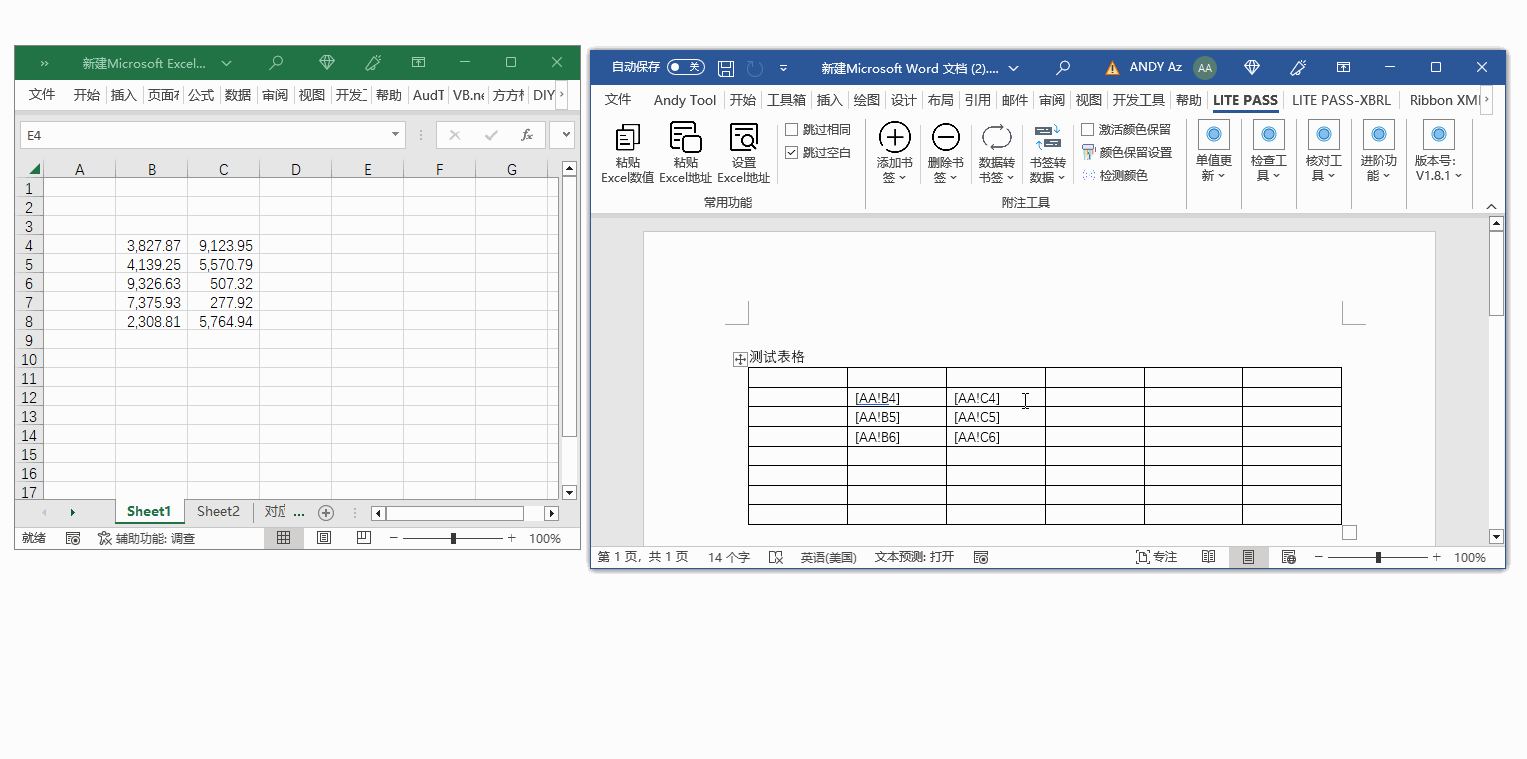Click the 粘贴 Excel地址 icon
1527x759 pixels.
point(685,138)
